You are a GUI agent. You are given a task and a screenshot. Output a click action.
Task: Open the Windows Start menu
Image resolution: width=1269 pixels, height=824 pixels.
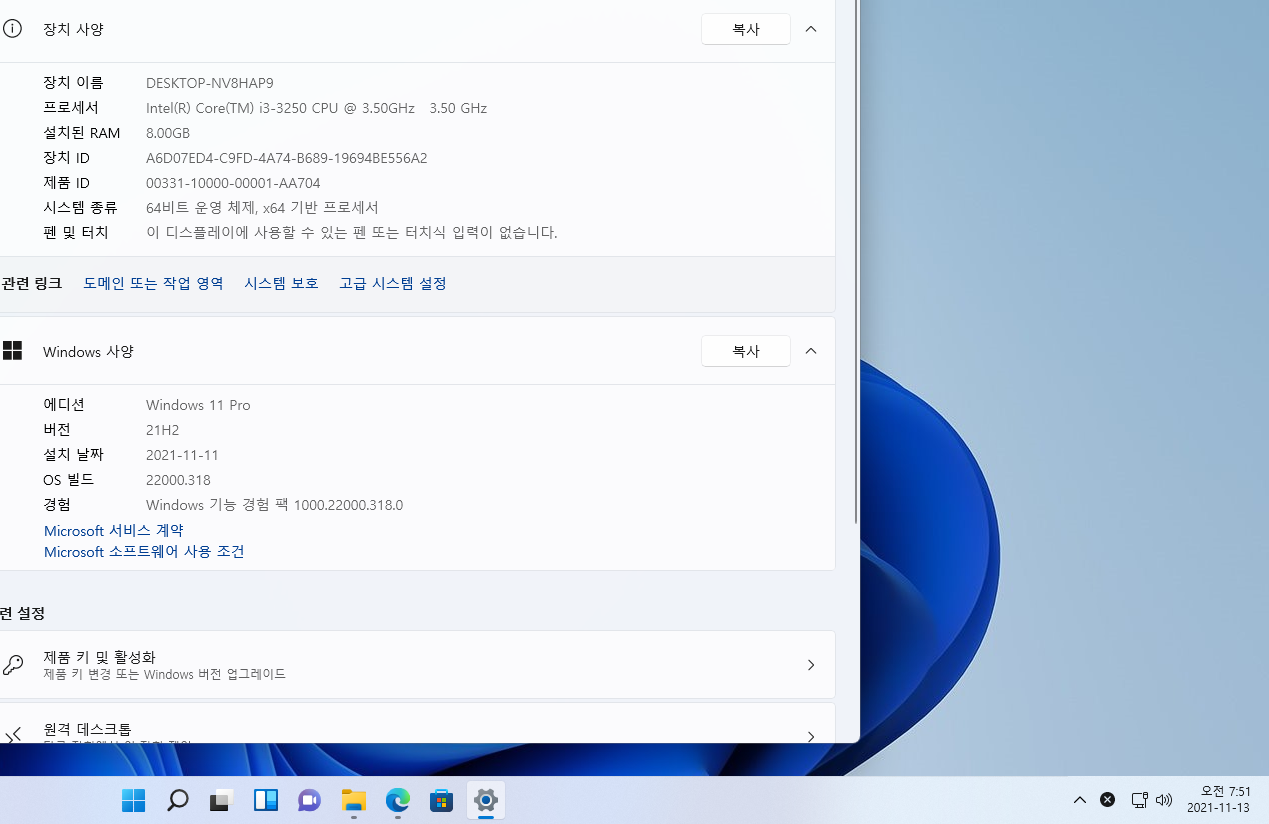click(133, 800)
